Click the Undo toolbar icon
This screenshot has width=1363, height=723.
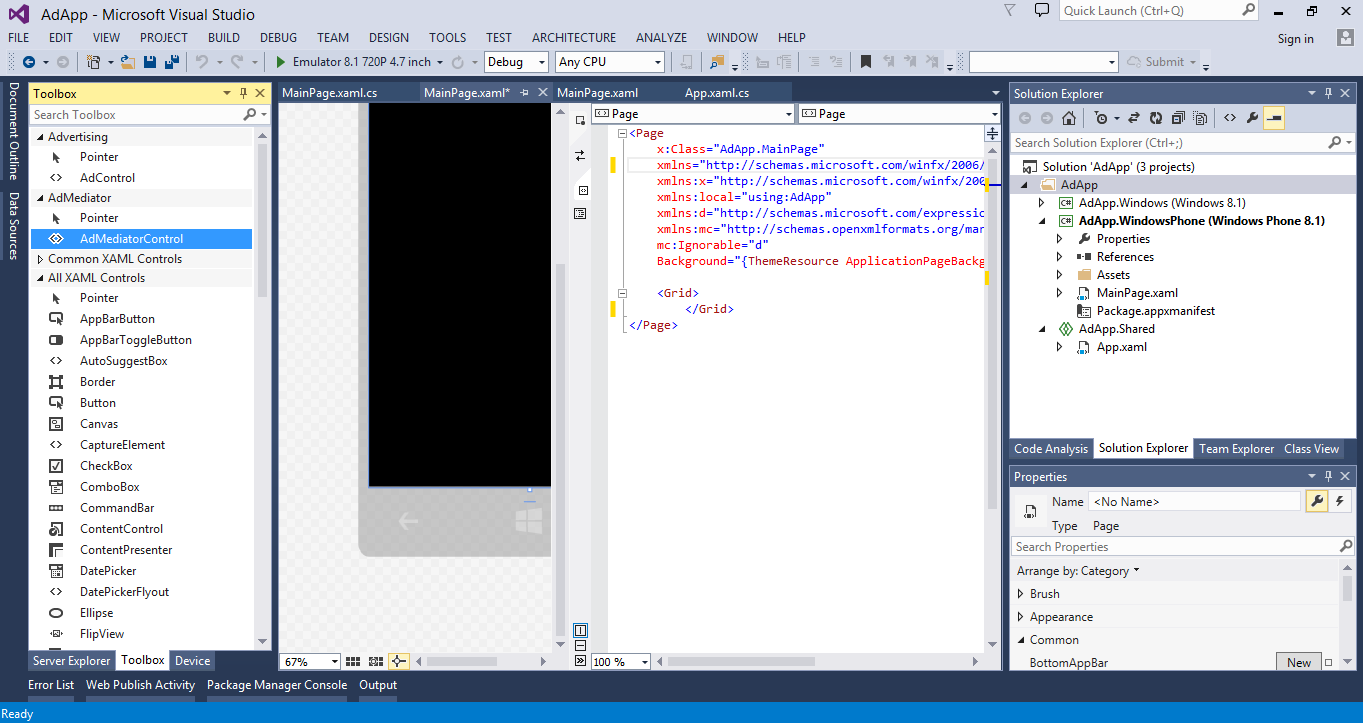click(202, 62)
